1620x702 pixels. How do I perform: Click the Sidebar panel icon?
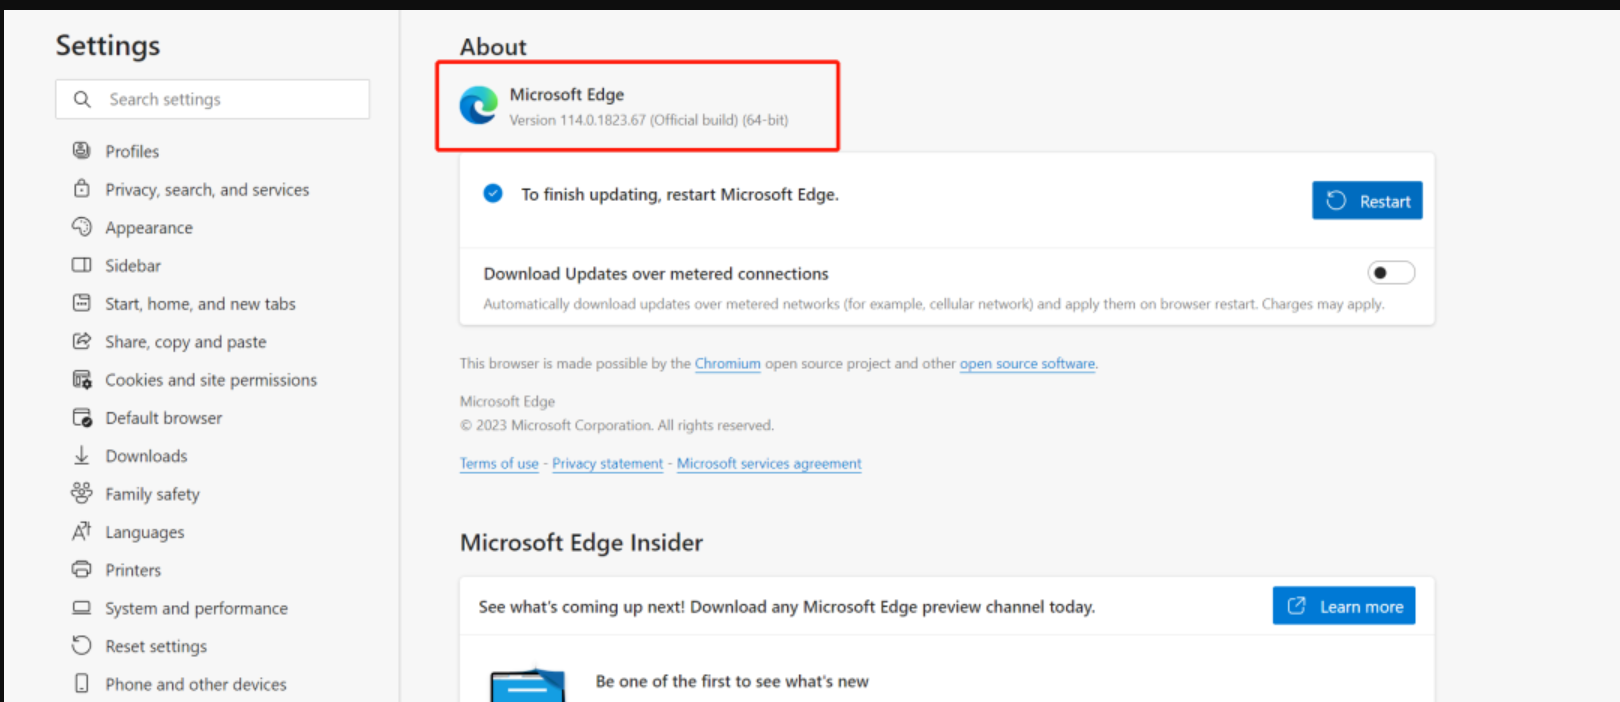81,265
